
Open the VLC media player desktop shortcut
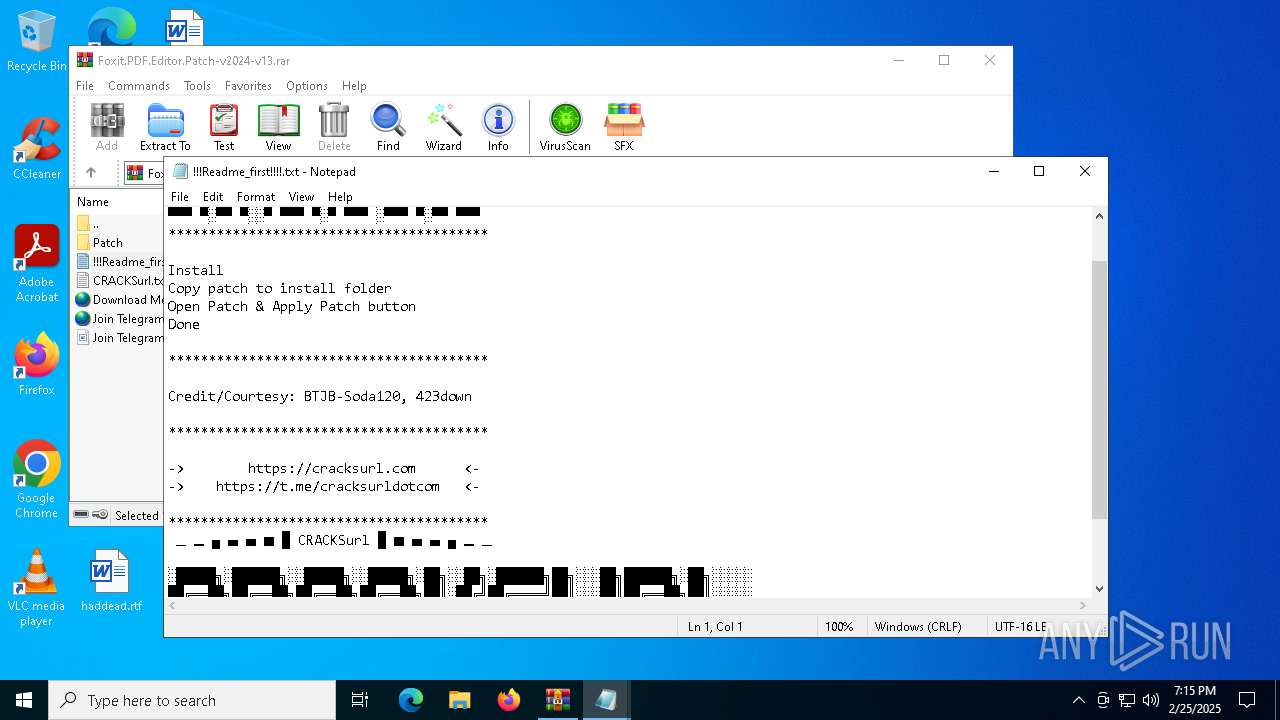pos(36,588)
